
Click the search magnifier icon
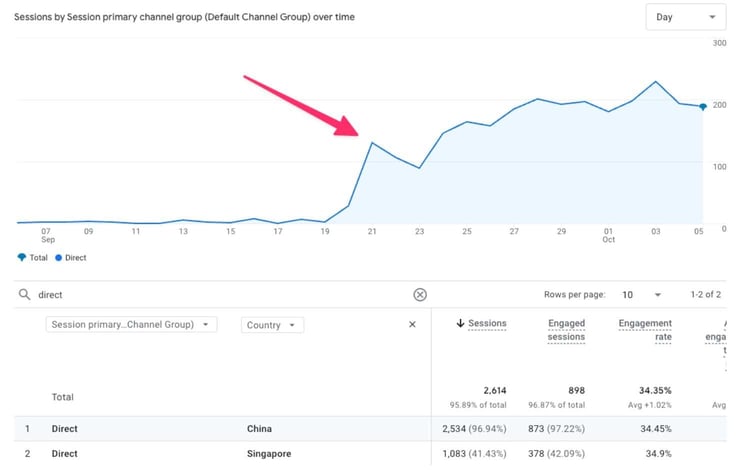(x=24, y=295)
